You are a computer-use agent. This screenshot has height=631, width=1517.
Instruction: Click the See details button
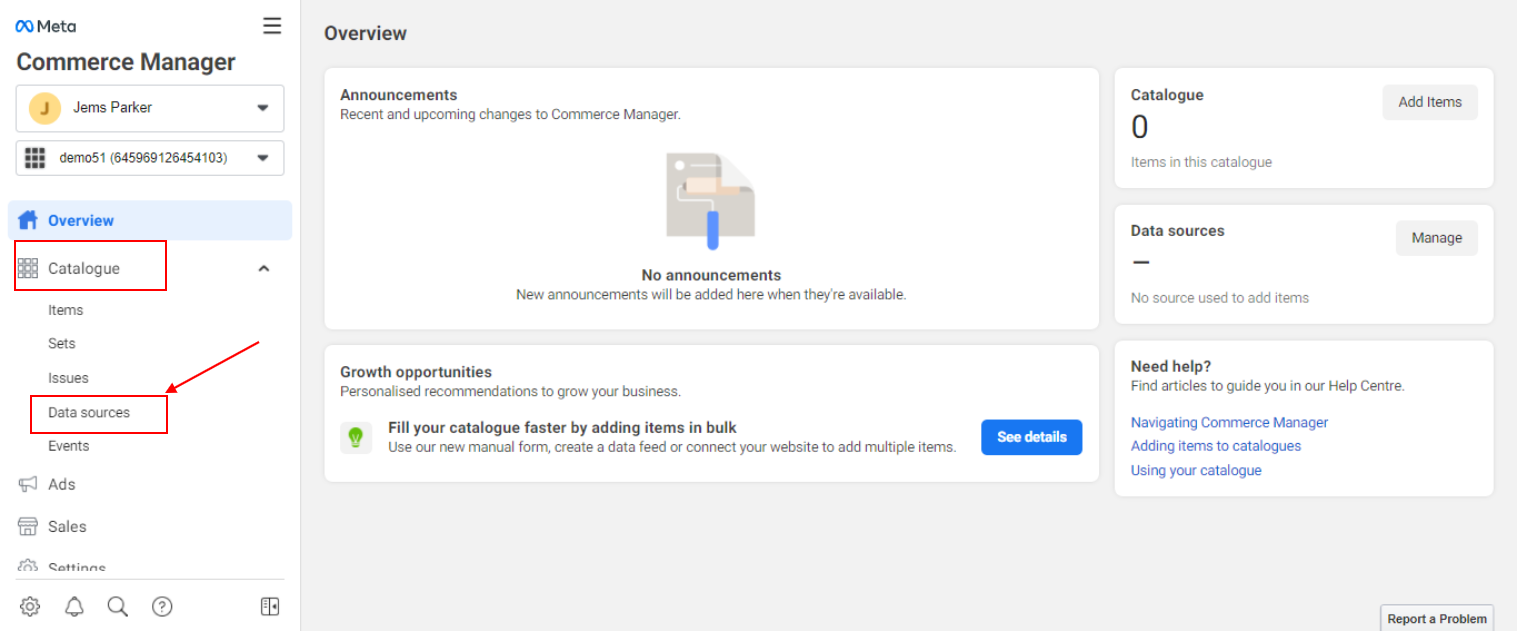[x=1032, y=437]
